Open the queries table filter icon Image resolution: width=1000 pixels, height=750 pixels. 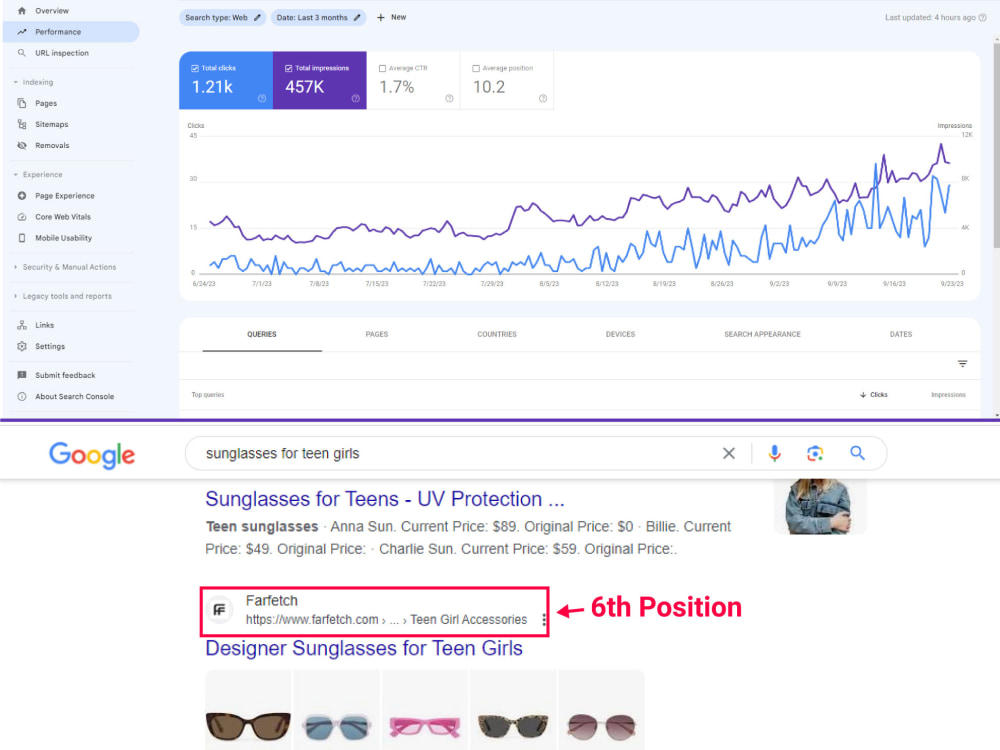pos(962,364)
